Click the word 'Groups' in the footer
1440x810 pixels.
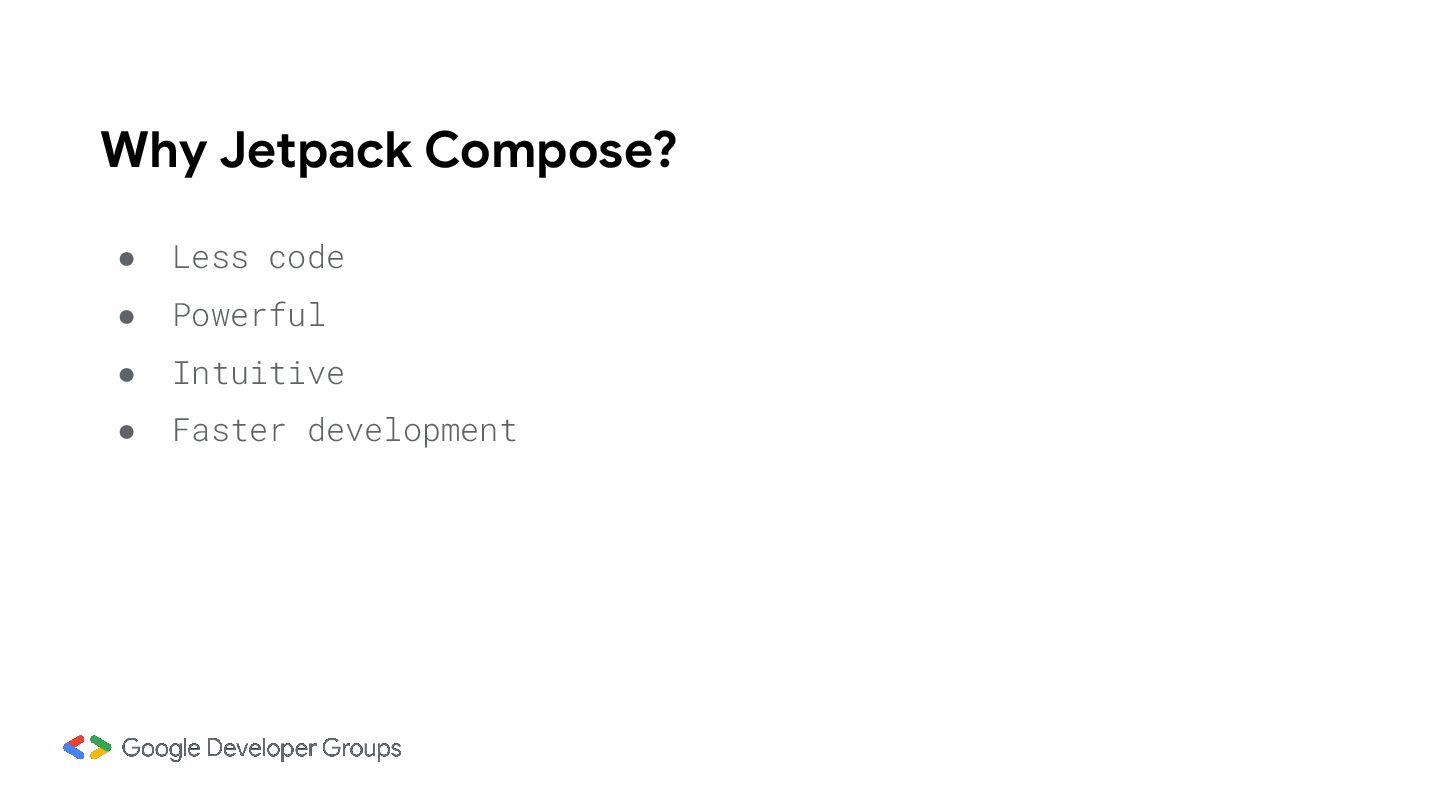[x=362, y=748]
